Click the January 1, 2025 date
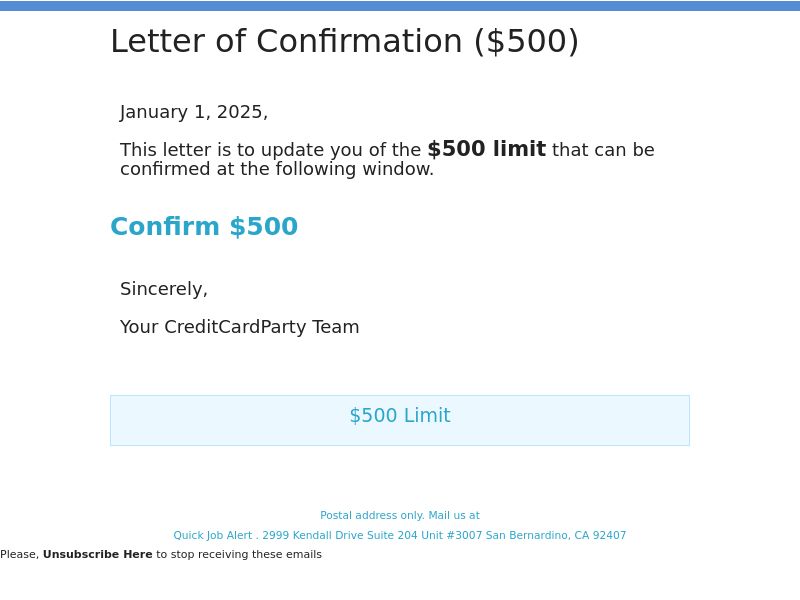The width and height of the screenshot is (800, 600). pyautogui.click(x=194, y=112)
